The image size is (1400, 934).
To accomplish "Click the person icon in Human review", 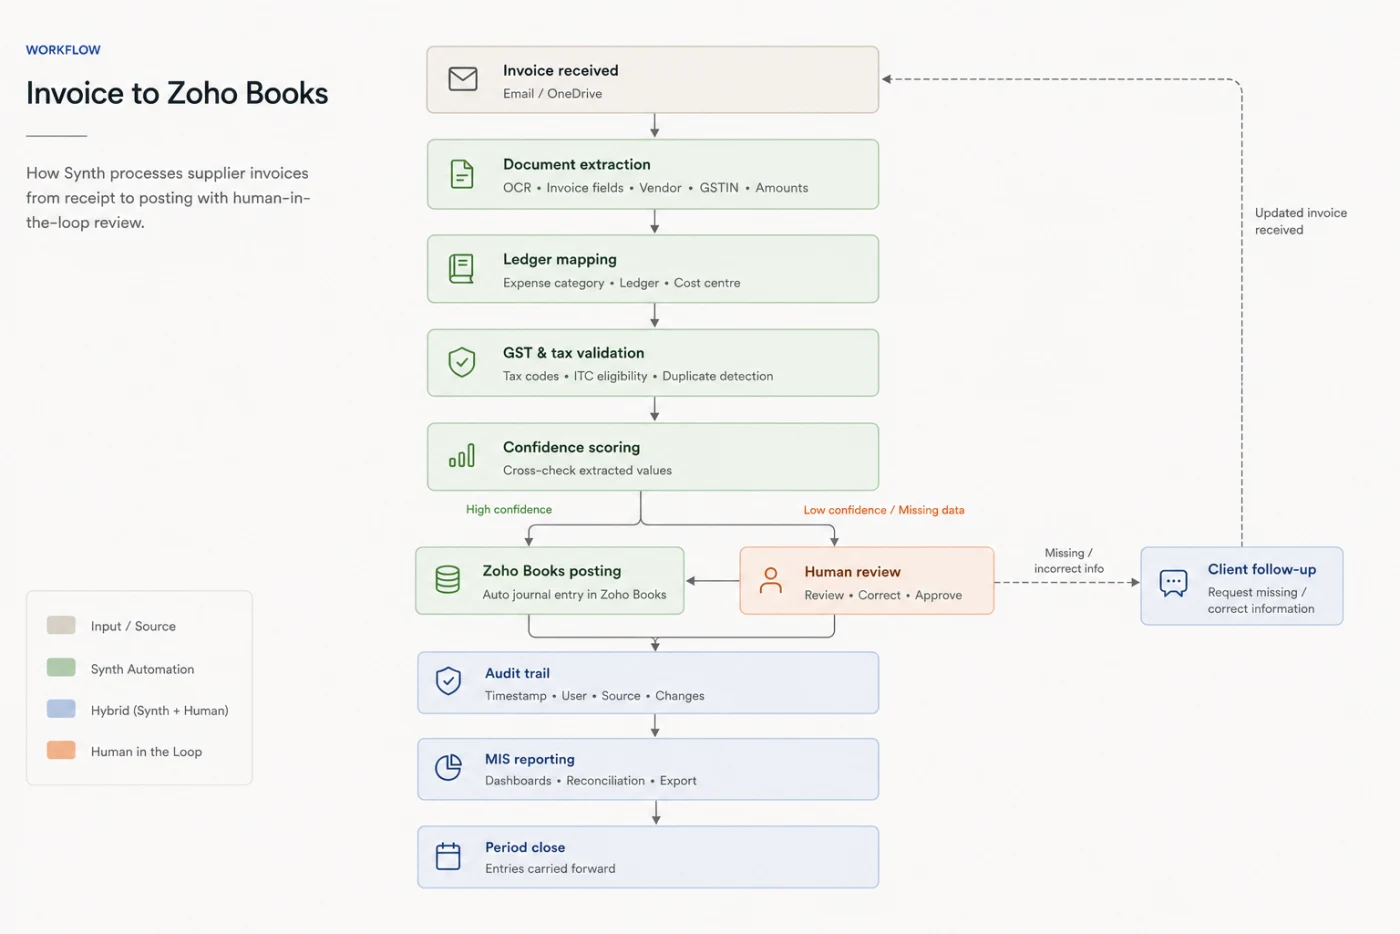I will click(x=770, y=581).
